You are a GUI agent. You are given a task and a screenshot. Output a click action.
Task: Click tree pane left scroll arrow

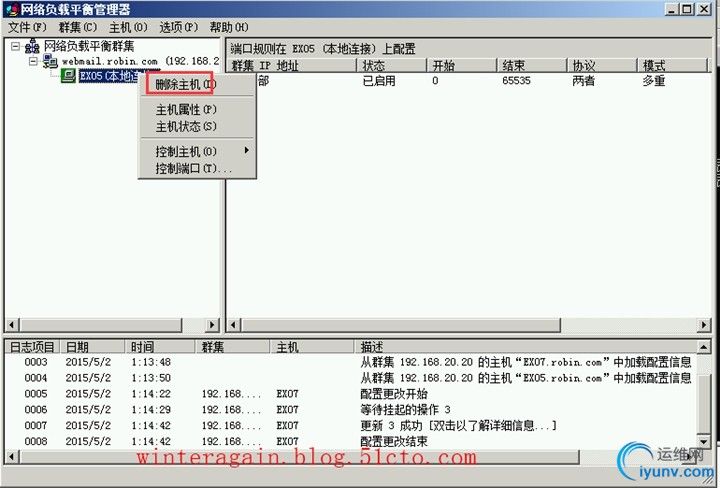(x=12, y=325)
